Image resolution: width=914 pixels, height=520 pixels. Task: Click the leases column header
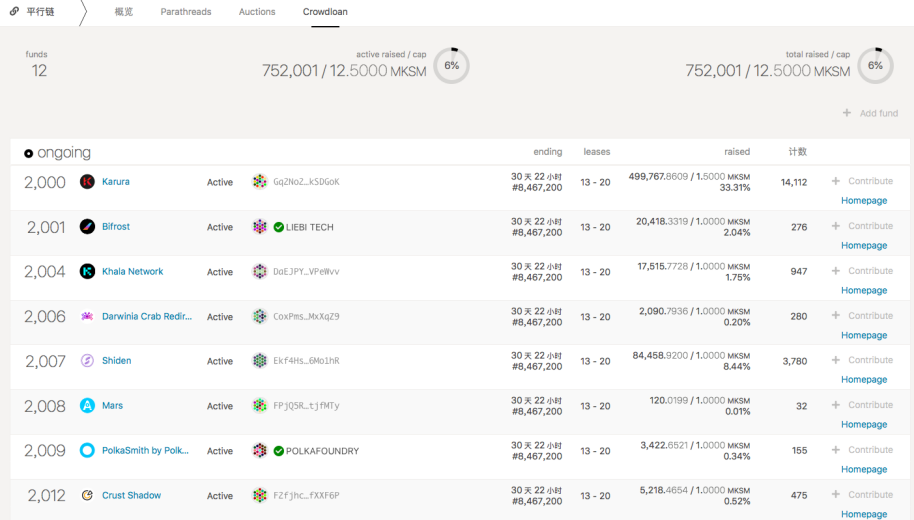coord(597,152)
